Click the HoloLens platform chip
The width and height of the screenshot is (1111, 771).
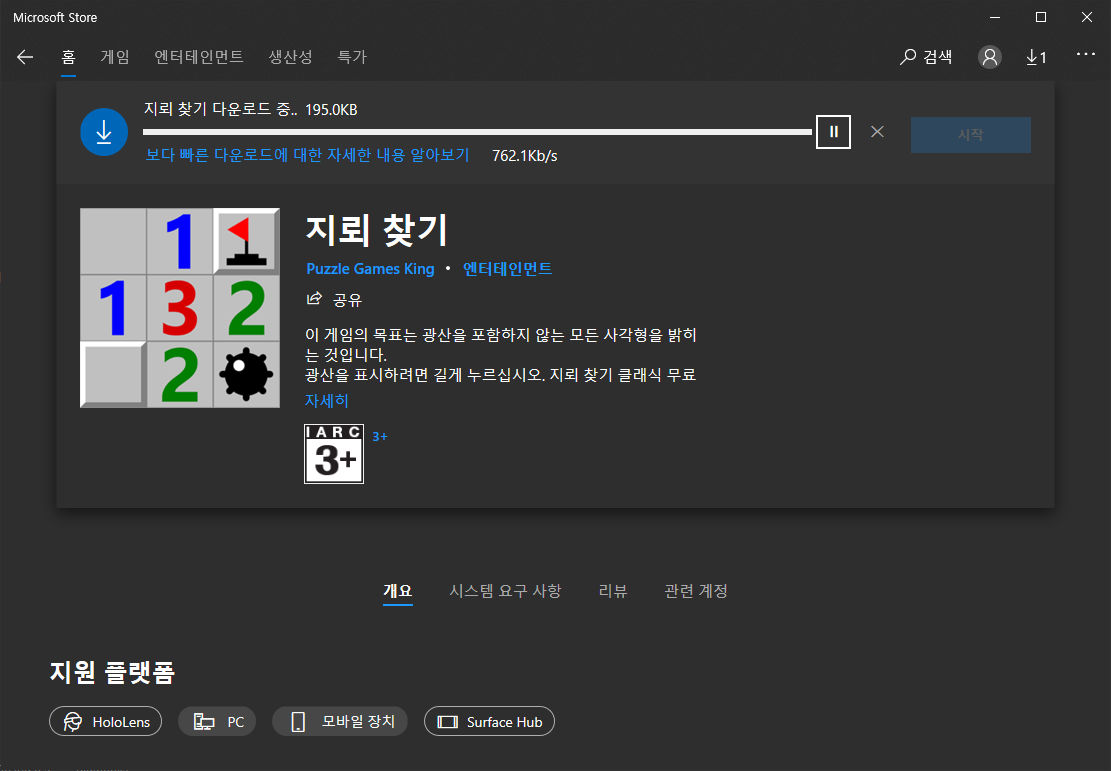[106, 721]
